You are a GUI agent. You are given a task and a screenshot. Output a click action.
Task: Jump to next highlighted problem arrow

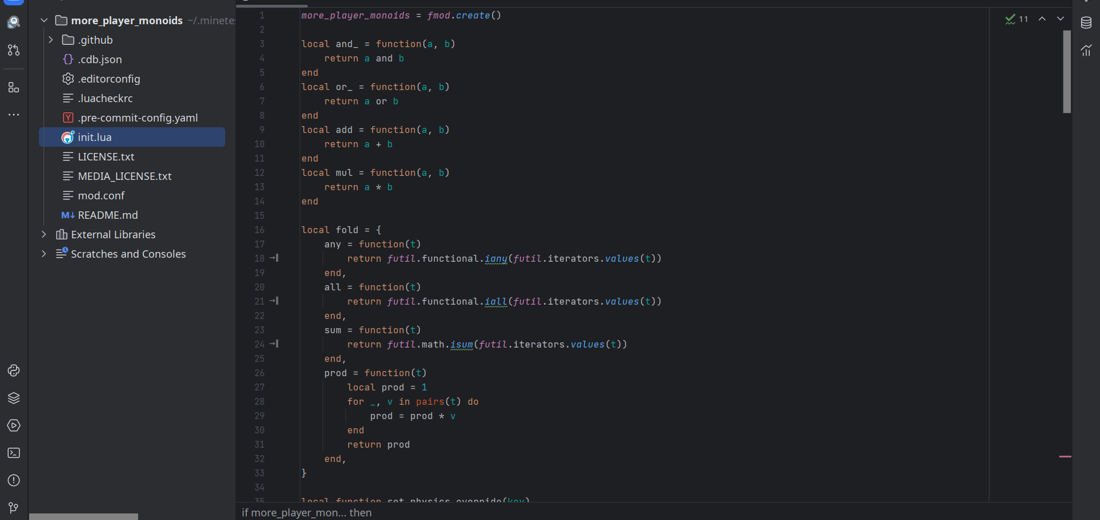[x=1060, y=19]
